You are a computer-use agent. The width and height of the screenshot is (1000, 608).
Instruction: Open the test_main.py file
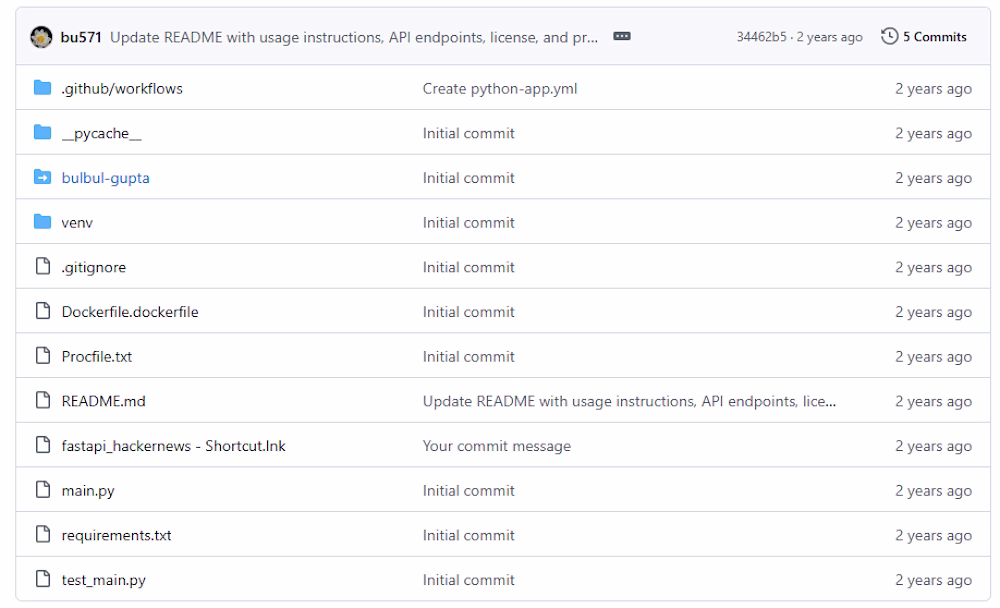[103, 580]
